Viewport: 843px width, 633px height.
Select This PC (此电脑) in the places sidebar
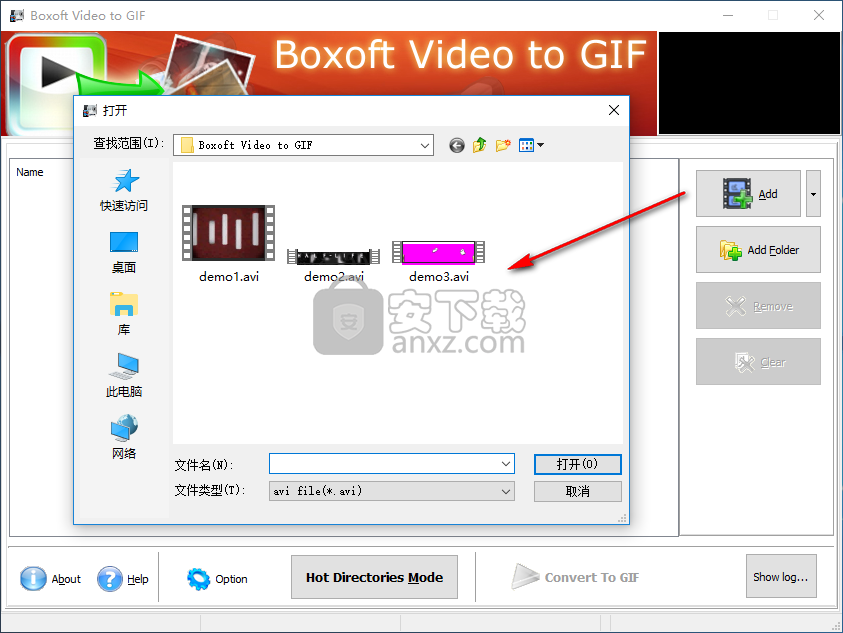(124, 375)
